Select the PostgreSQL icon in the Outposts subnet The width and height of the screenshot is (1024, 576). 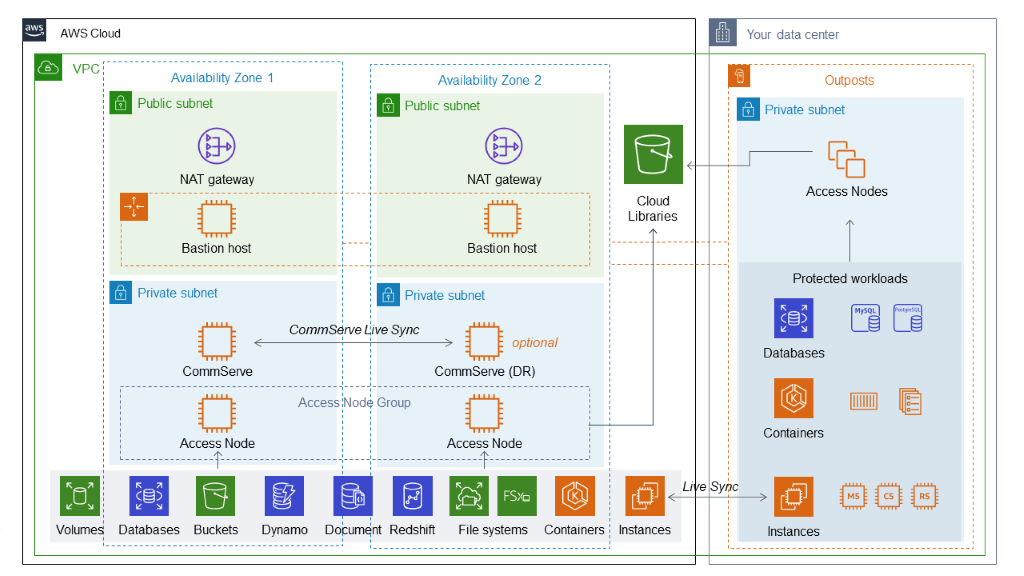906,318
